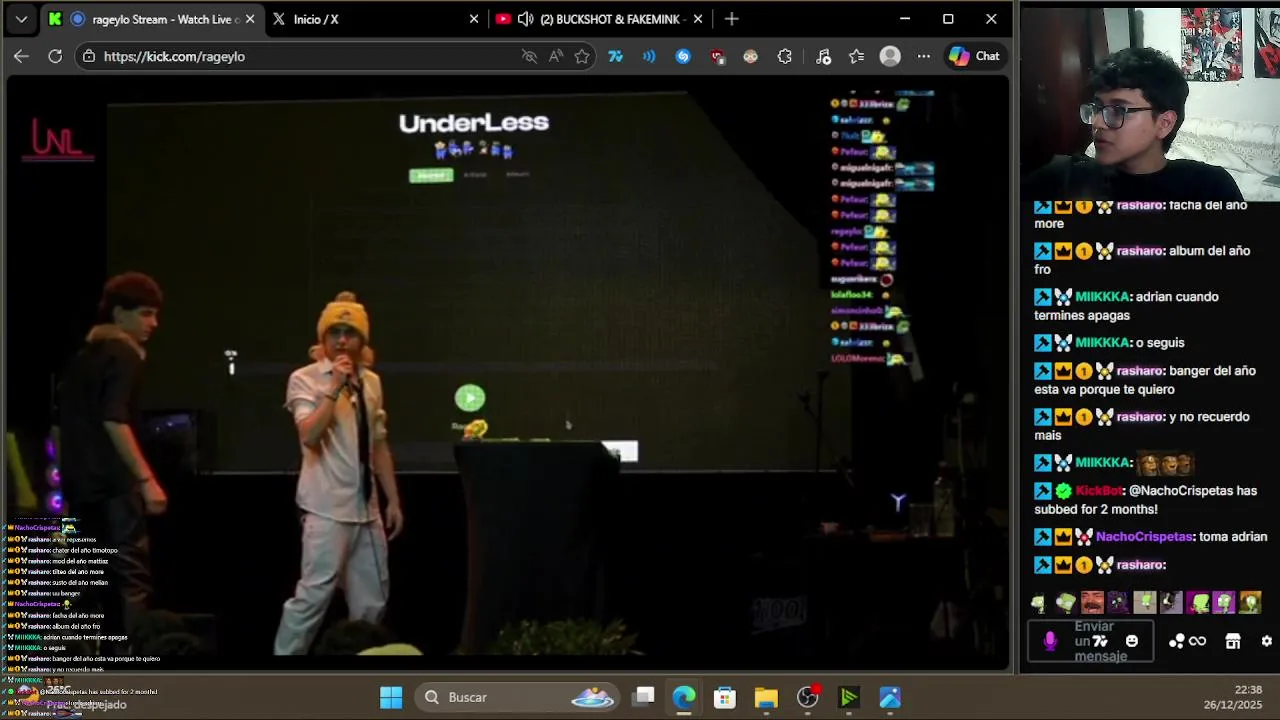
Task: Open the browser Extensions puzzle icon
Action: [x=784, y=56]
